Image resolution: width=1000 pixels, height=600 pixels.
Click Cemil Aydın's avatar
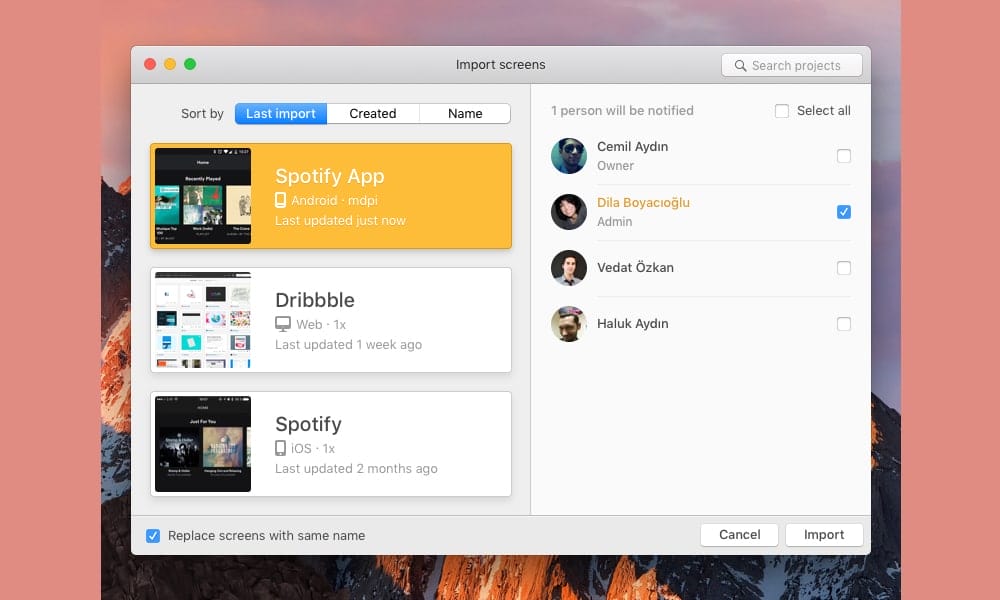pyautogui.click(x=568, y=157)
